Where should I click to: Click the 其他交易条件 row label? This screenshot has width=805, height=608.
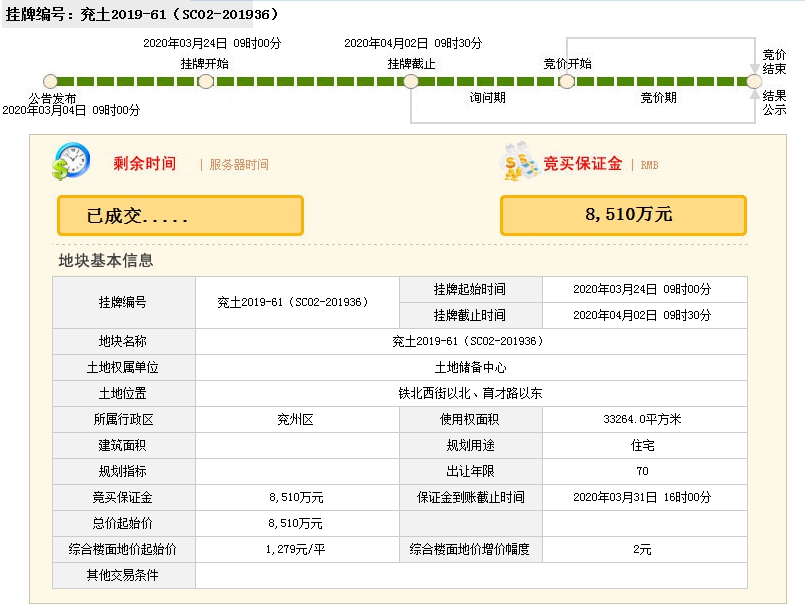pyautogui.click(x=123, y=576)
